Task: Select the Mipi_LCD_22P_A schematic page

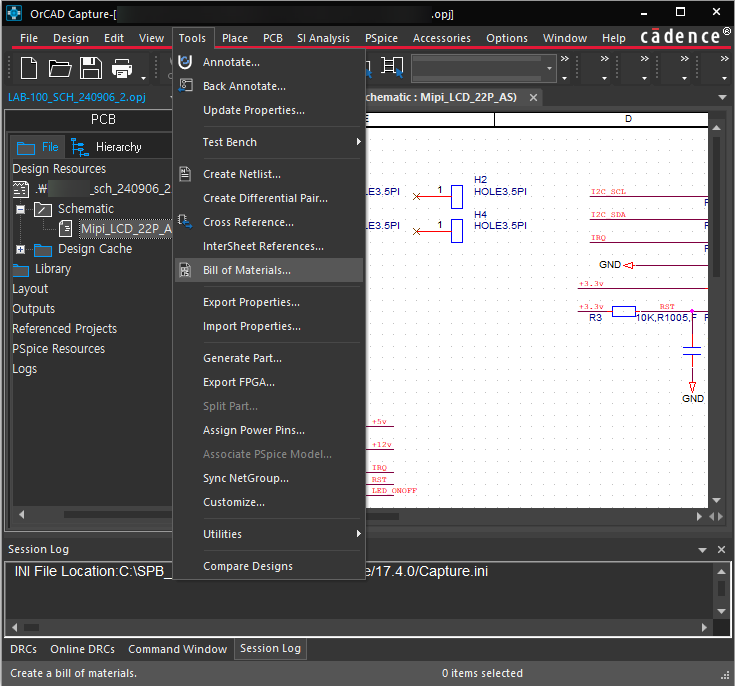Action: coord(127,229)
